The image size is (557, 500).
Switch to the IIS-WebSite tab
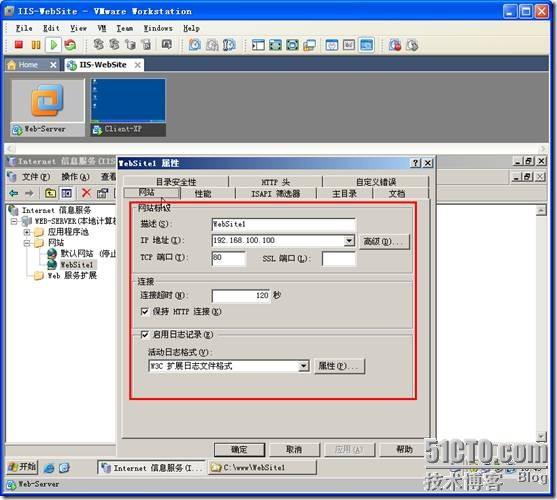point(103,65)
